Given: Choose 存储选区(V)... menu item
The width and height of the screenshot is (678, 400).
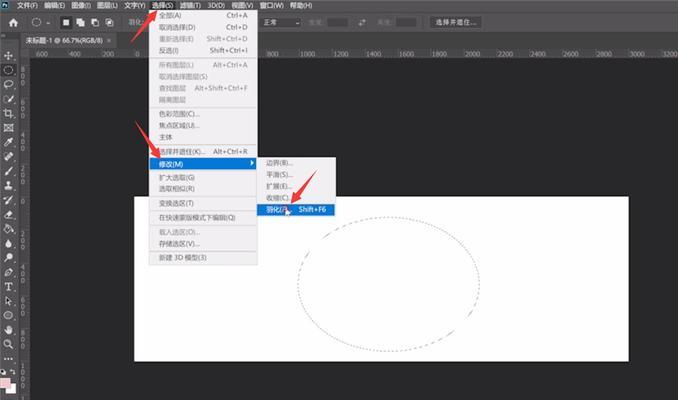Looking at the screenshot, I should [203, 244].
